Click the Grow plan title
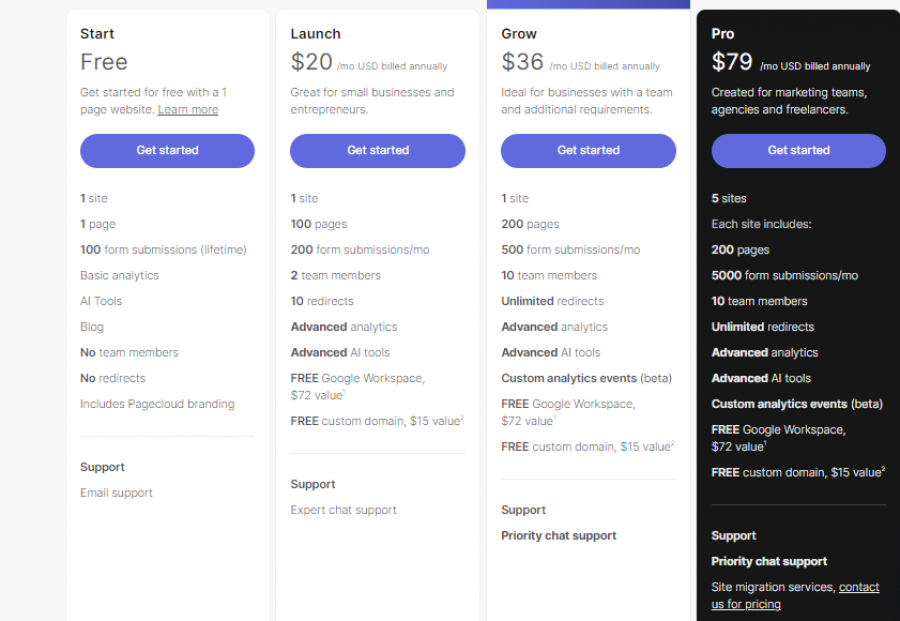The image size is (900, 621). (x=519, y=34)
